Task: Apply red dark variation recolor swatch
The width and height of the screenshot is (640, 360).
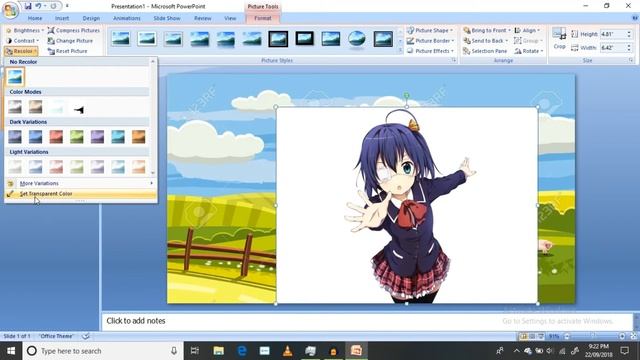Action: (56, 137)
